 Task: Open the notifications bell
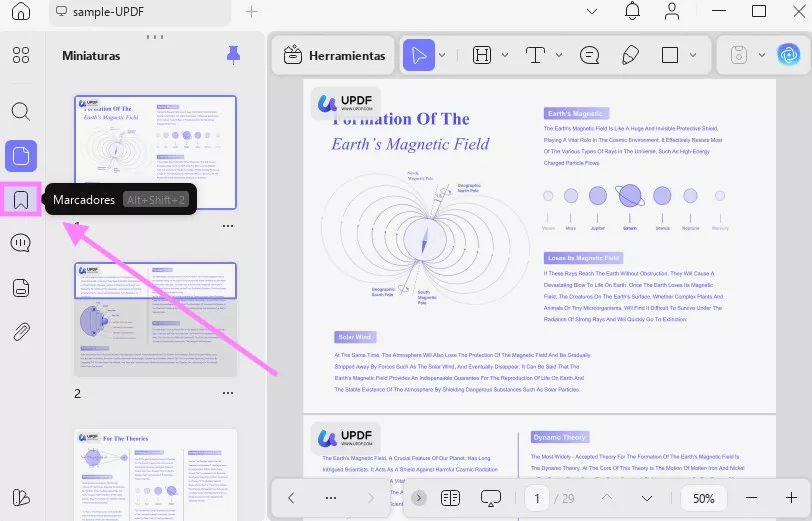click(632, 11)
